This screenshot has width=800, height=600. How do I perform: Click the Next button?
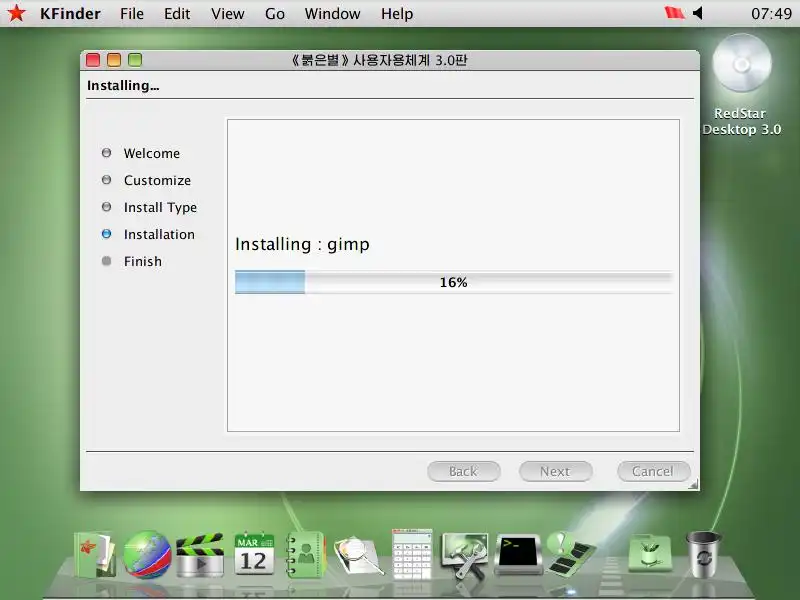coord(555,471)
